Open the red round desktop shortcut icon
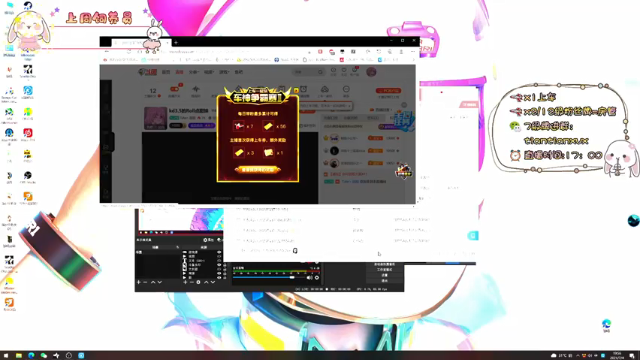The width and height of the screenshot is (640, 360). [x=28, y=134]
